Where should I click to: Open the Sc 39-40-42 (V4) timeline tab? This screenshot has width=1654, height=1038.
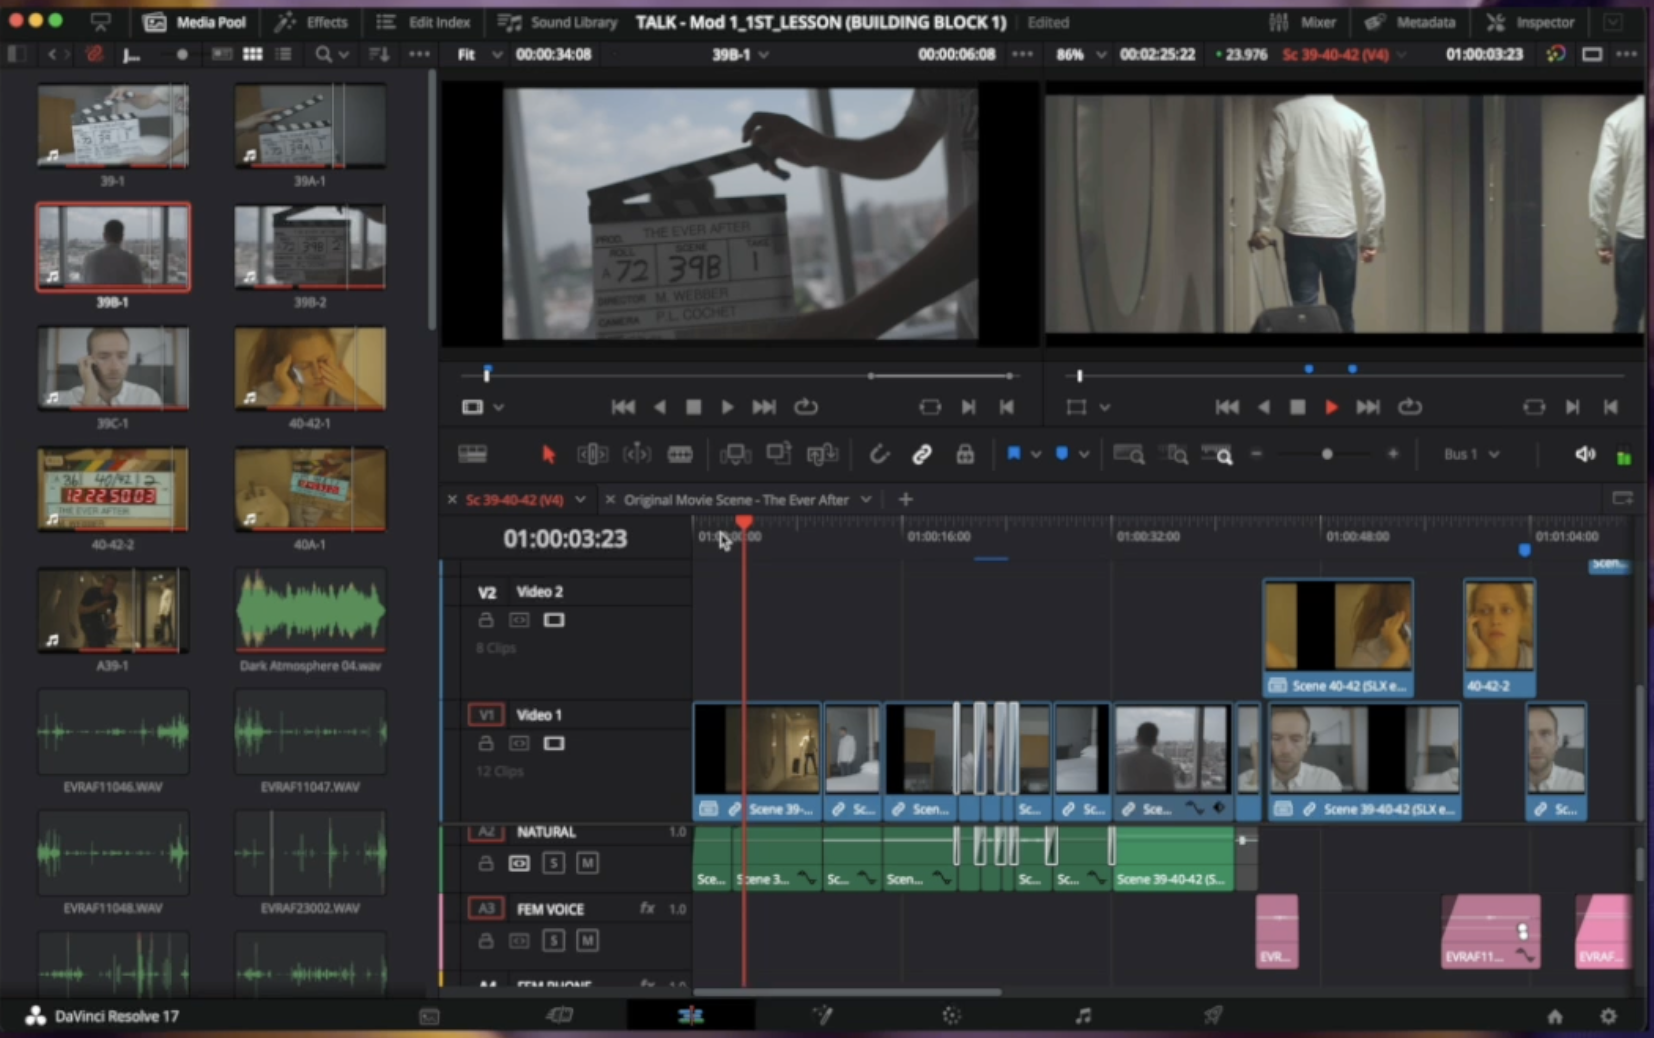pyautogui.click(x=514, y=500)
